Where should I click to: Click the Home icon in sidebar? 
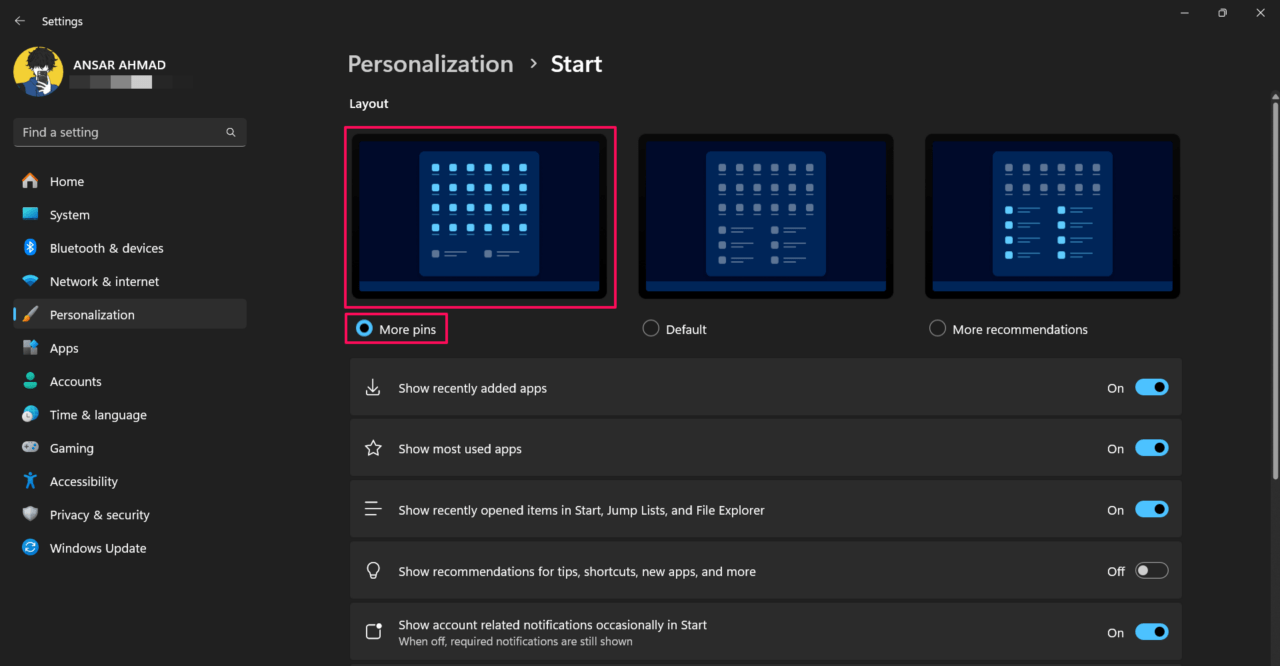coord(30,181)
